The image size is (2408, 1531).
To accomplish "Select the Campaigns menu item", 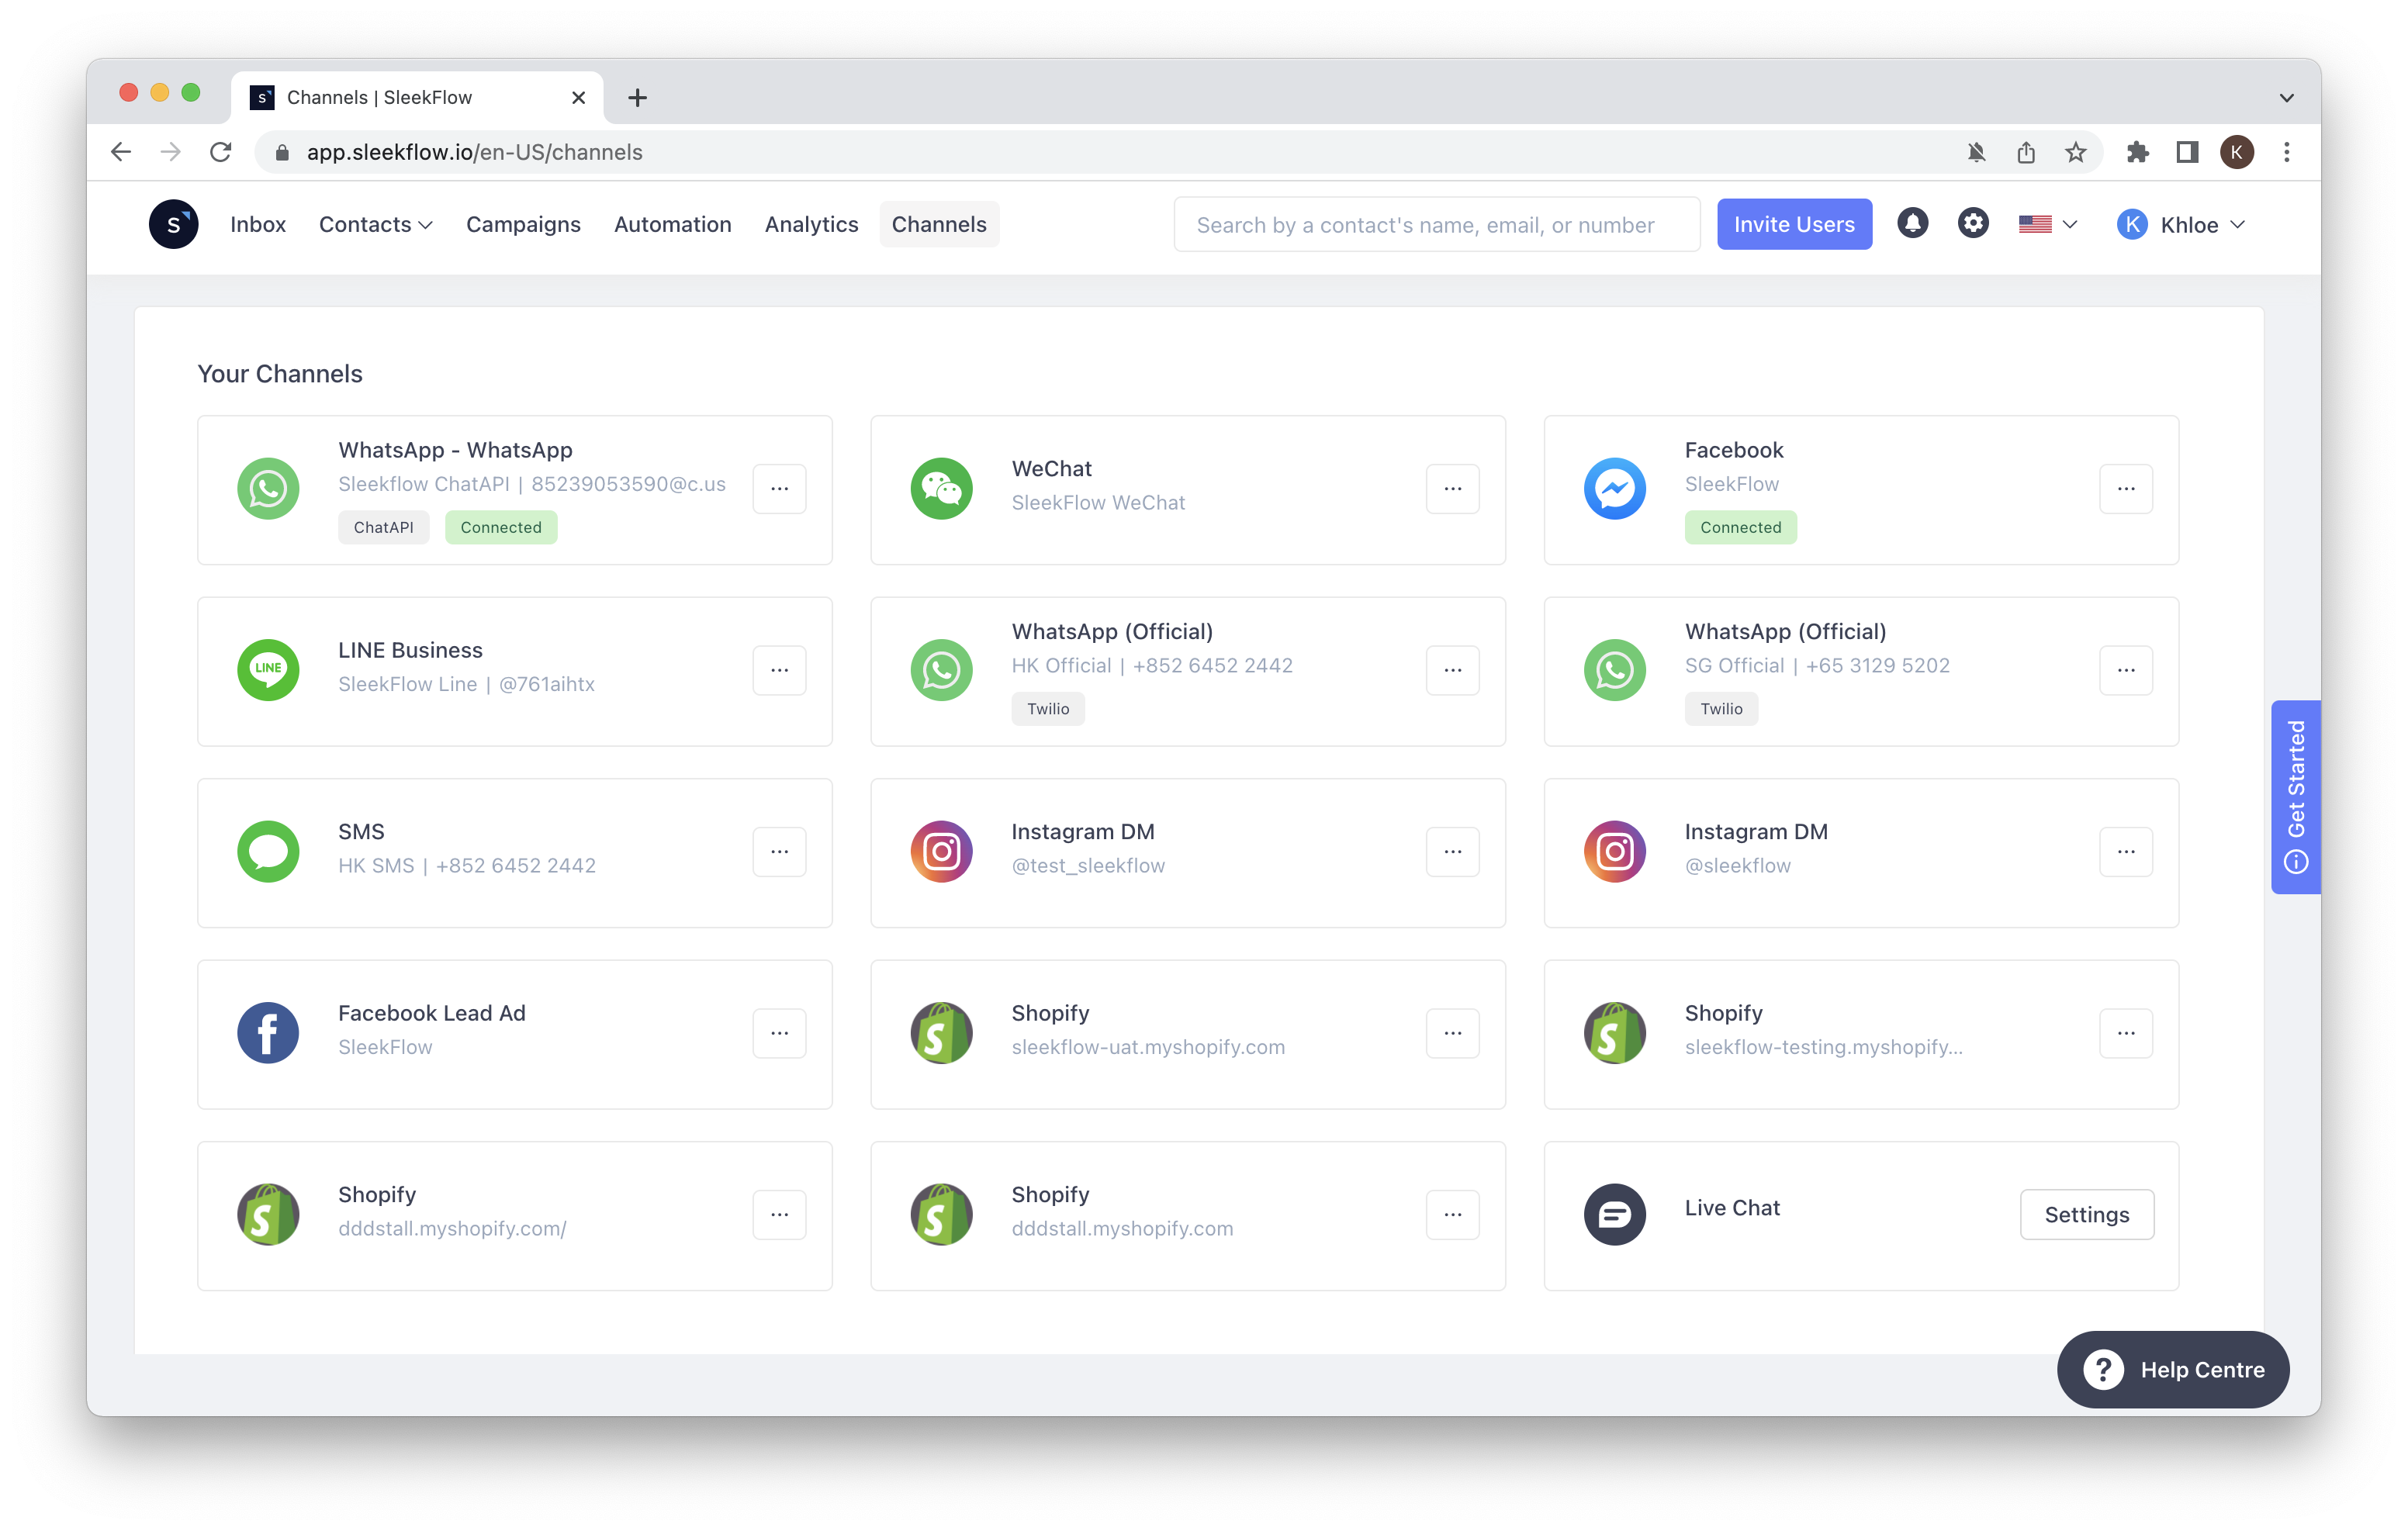I will click(523, 224).
